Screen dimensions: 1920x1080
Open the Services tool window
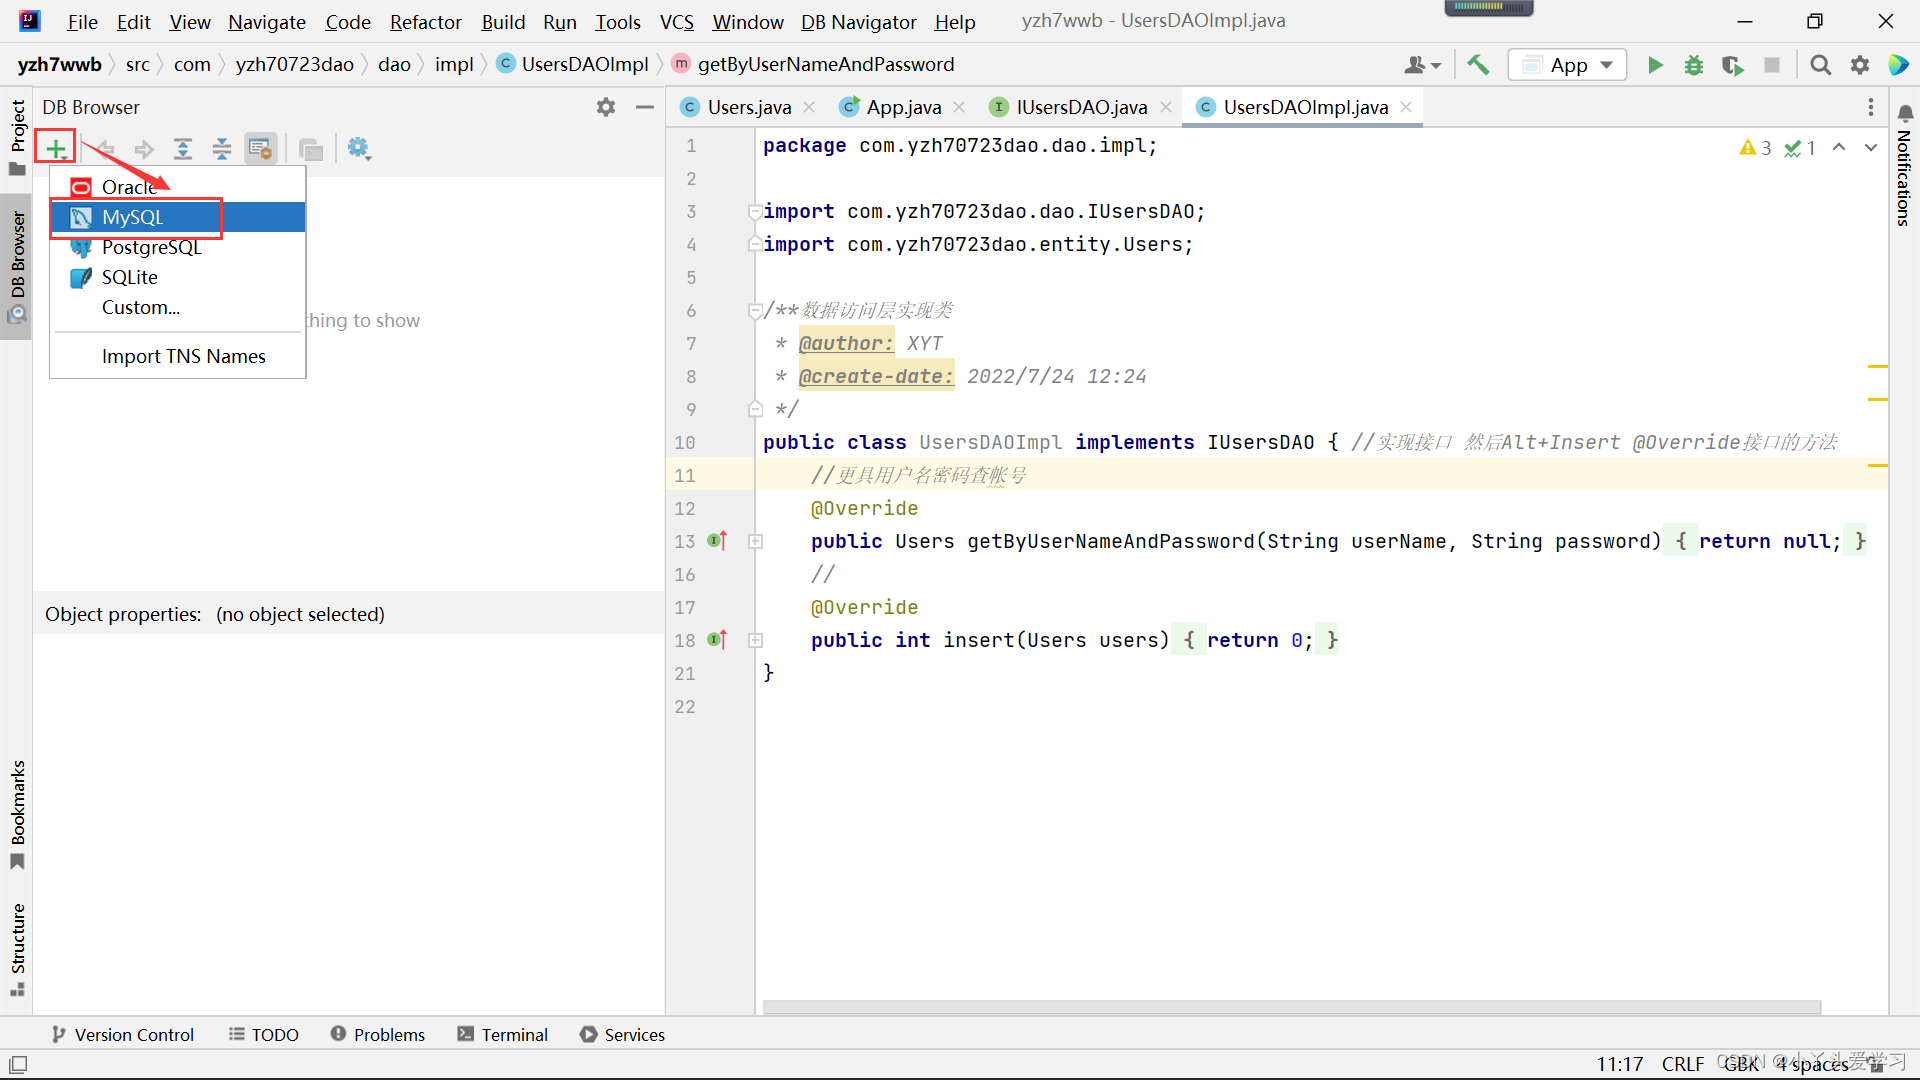point(622,1034)
